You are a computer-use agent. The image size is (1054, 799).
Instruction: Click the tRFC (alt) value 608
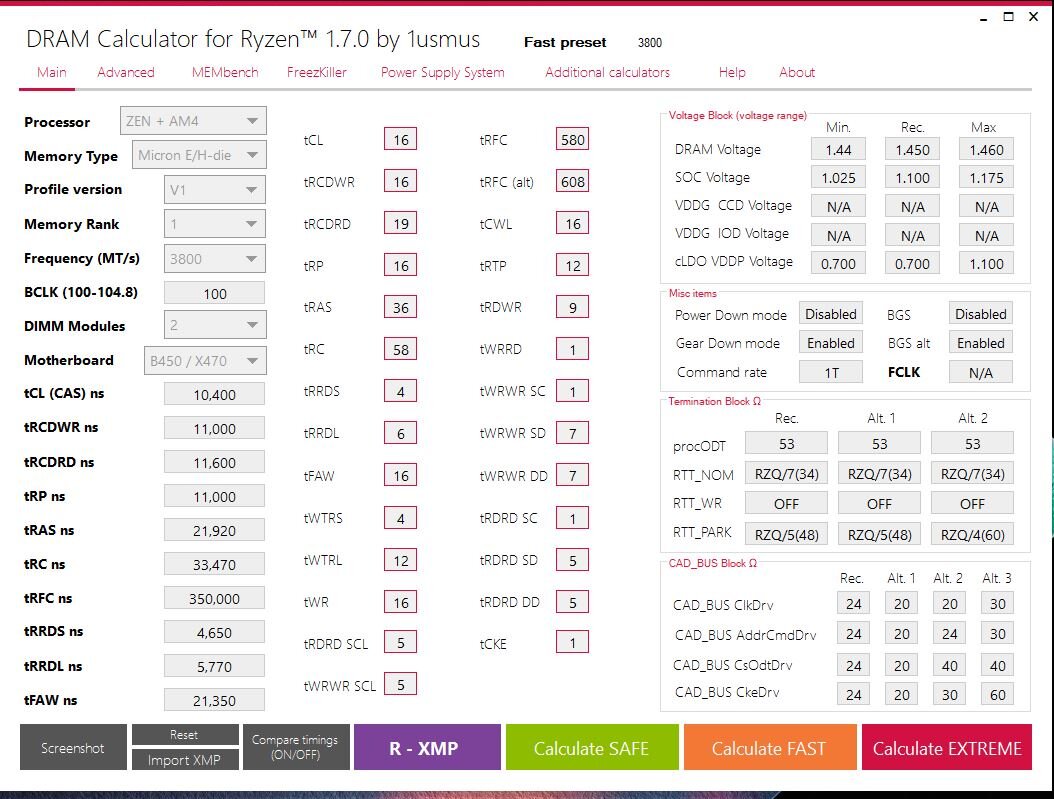(x=573, y=181)
